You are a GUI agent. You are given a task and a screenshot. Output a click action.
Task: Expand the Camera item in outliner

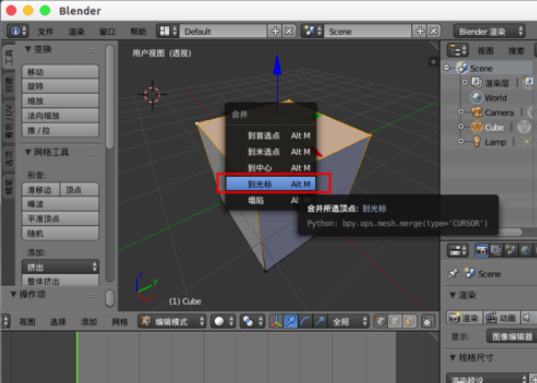tap(461, 112)
